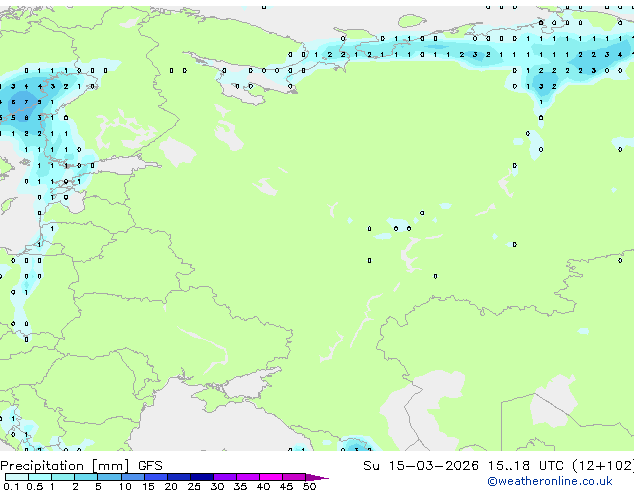Click the 25–30 mm dark blue swatch
The height and width of the screenshot is (490, 634).
[202, 477]
